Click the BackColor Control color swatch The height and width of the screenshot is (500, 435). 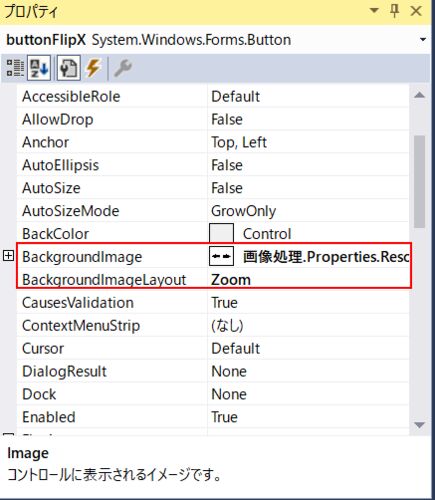pos(221,233)
